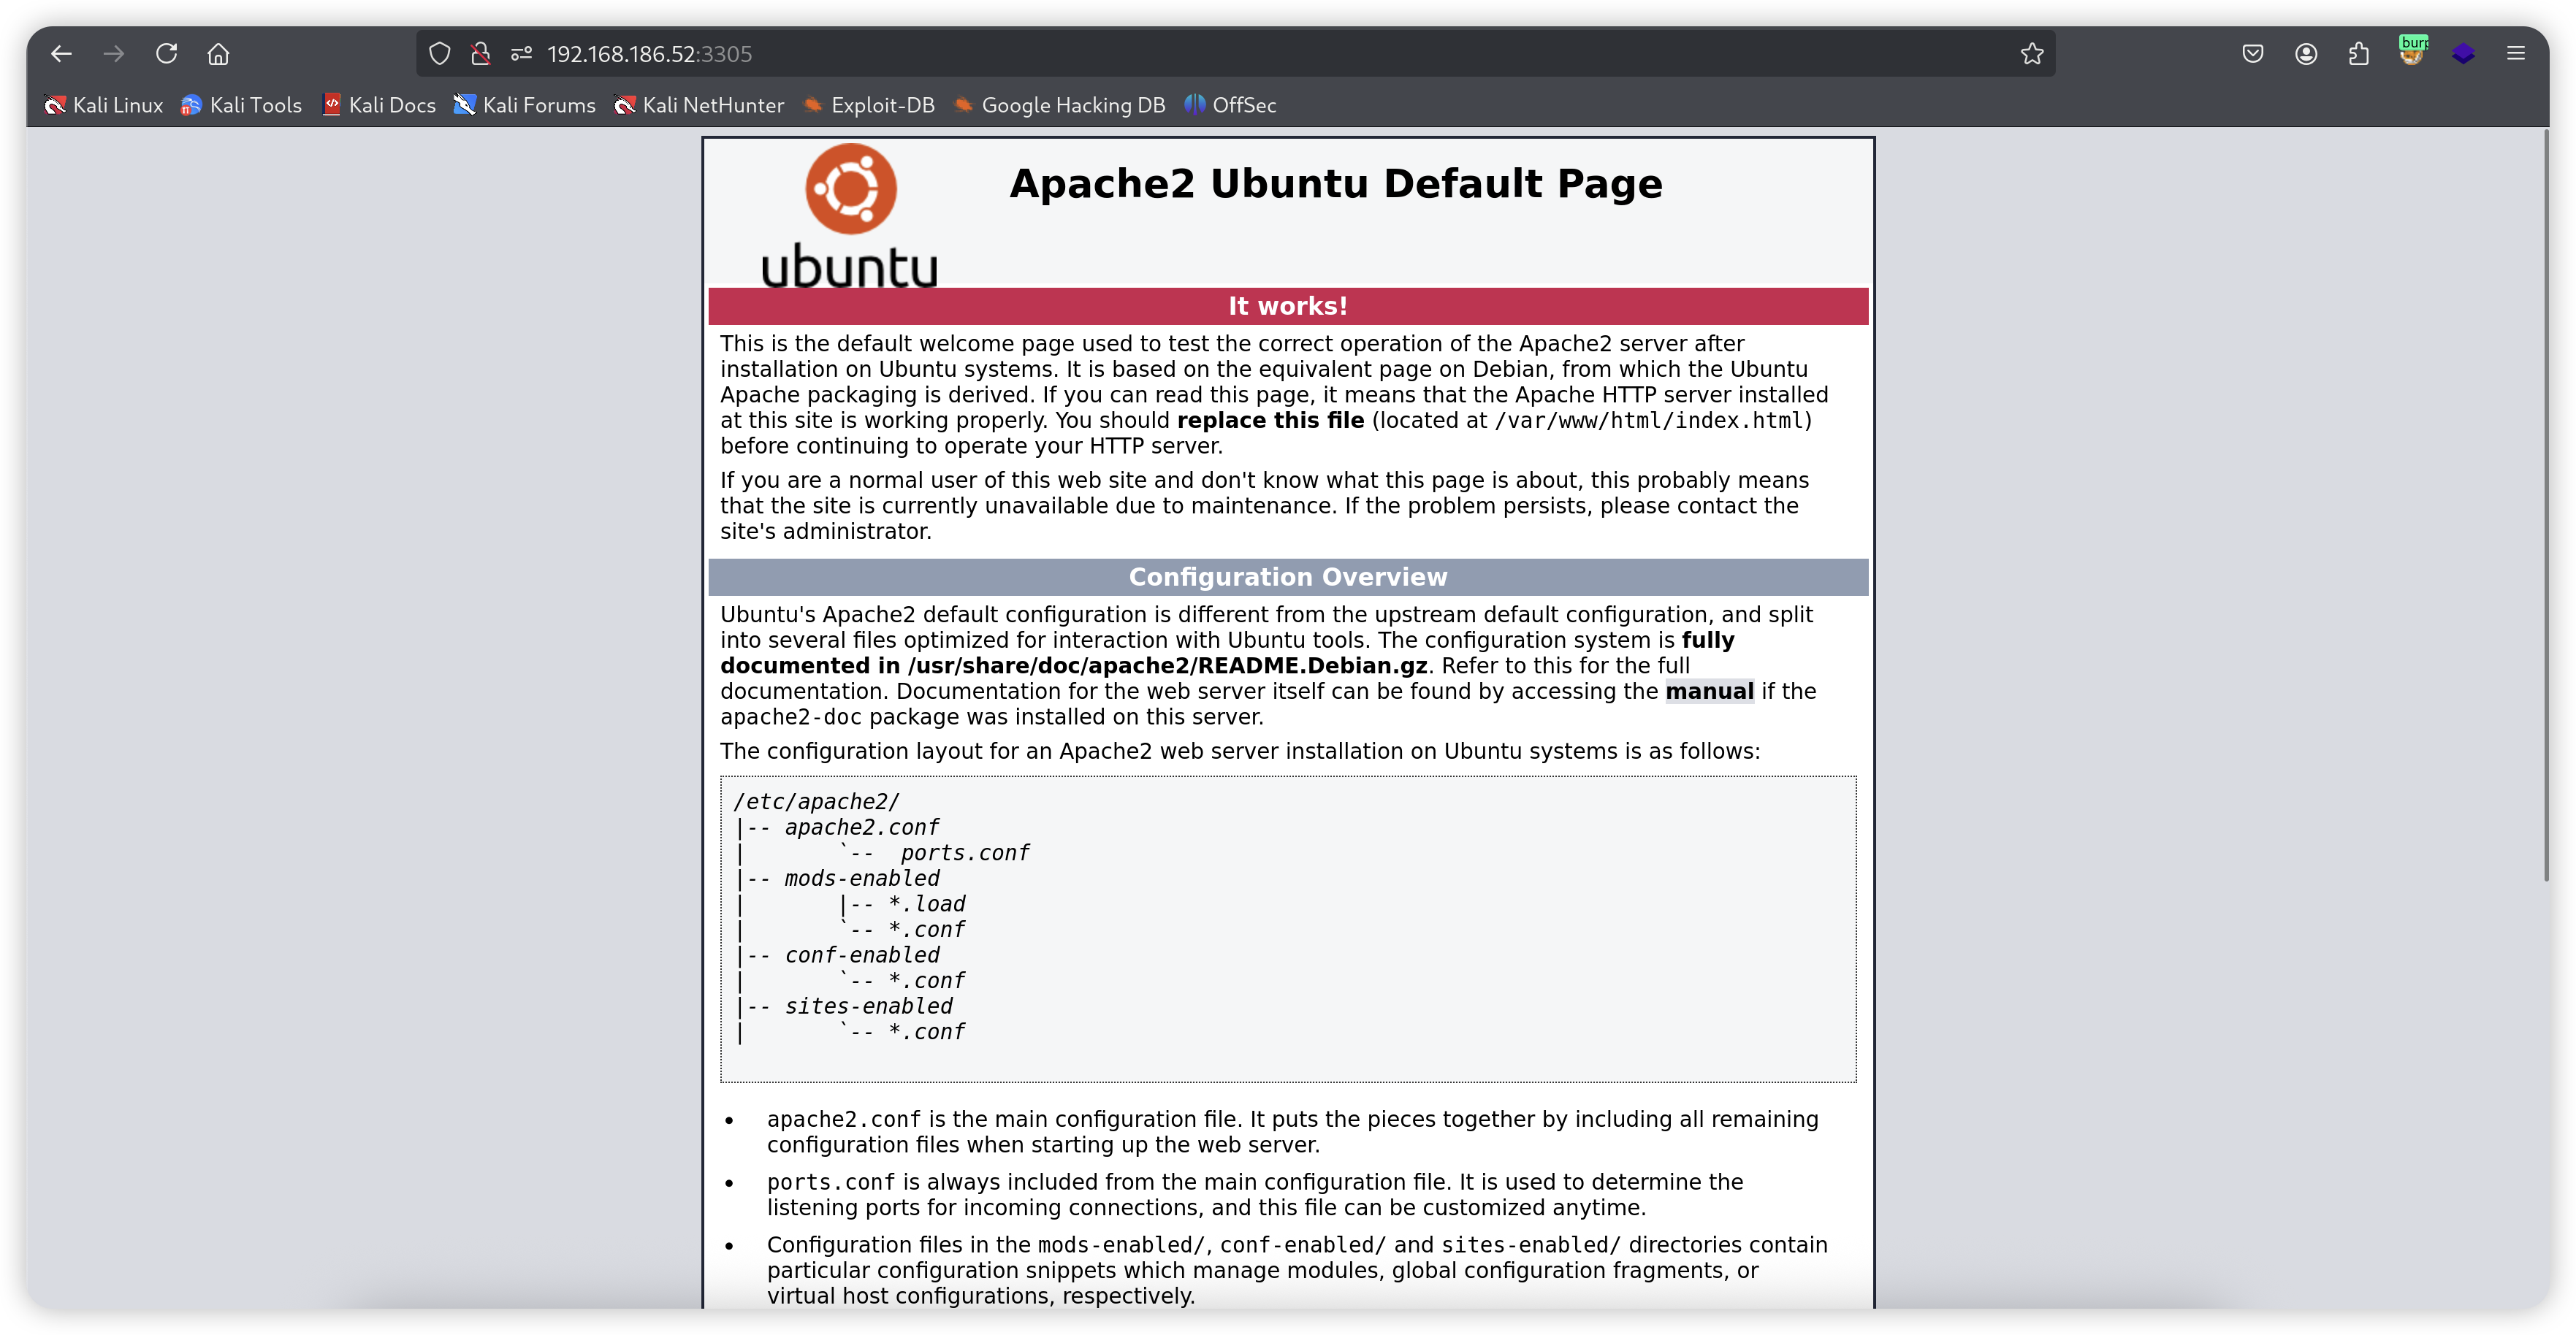Open Kali Tools bookmark
The width and height of the screenshot is (2576, 1335).
coord(241,105)
